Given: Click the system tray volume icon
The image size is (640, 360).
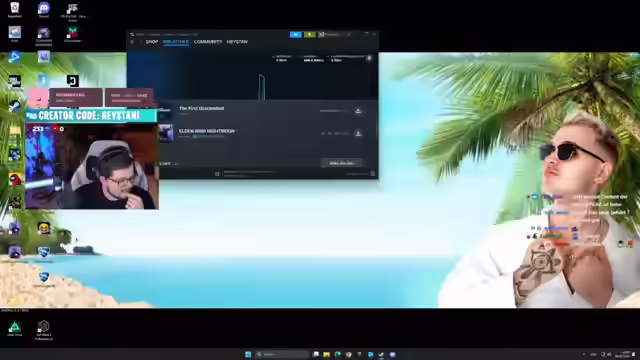Looking at the screenshot, I should [x=609, y=354].
